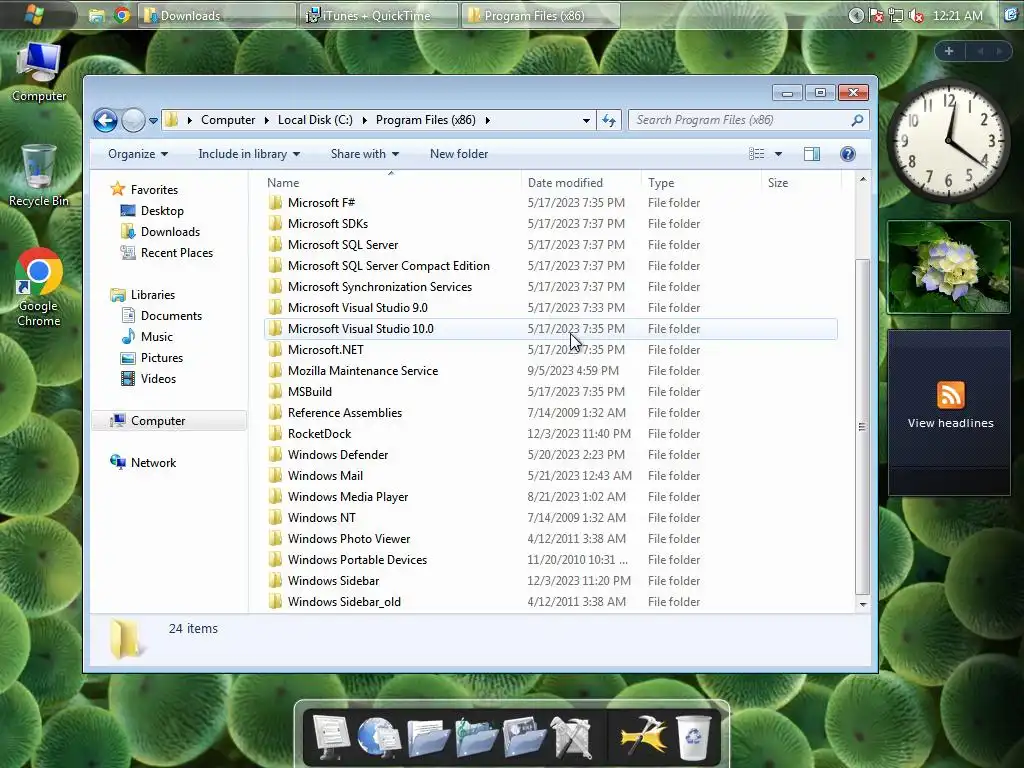1024x768 pixels.
Task: Expand arrow after Program Files (x86) breadcrumb
Action: pos(487,120)
